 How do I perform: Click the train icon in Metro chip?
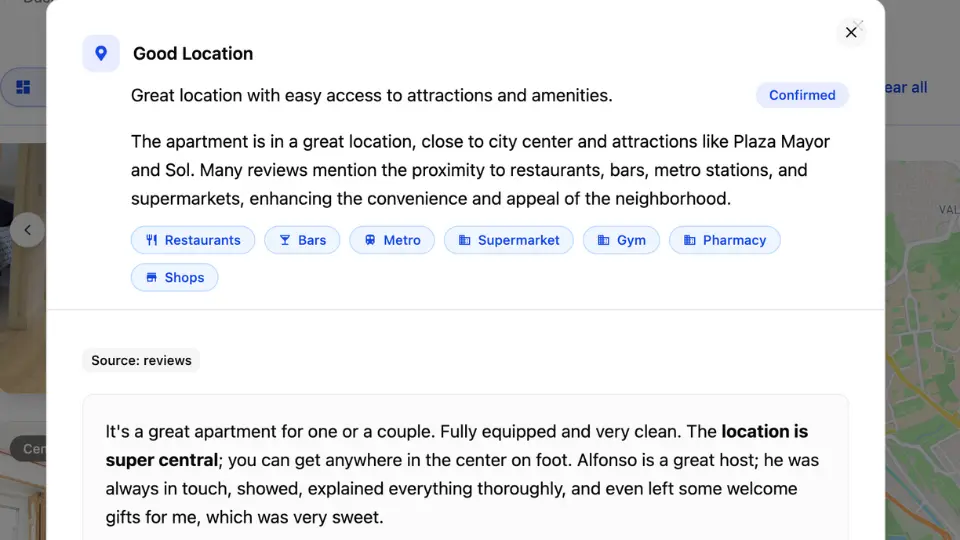(x=370, y=240)
